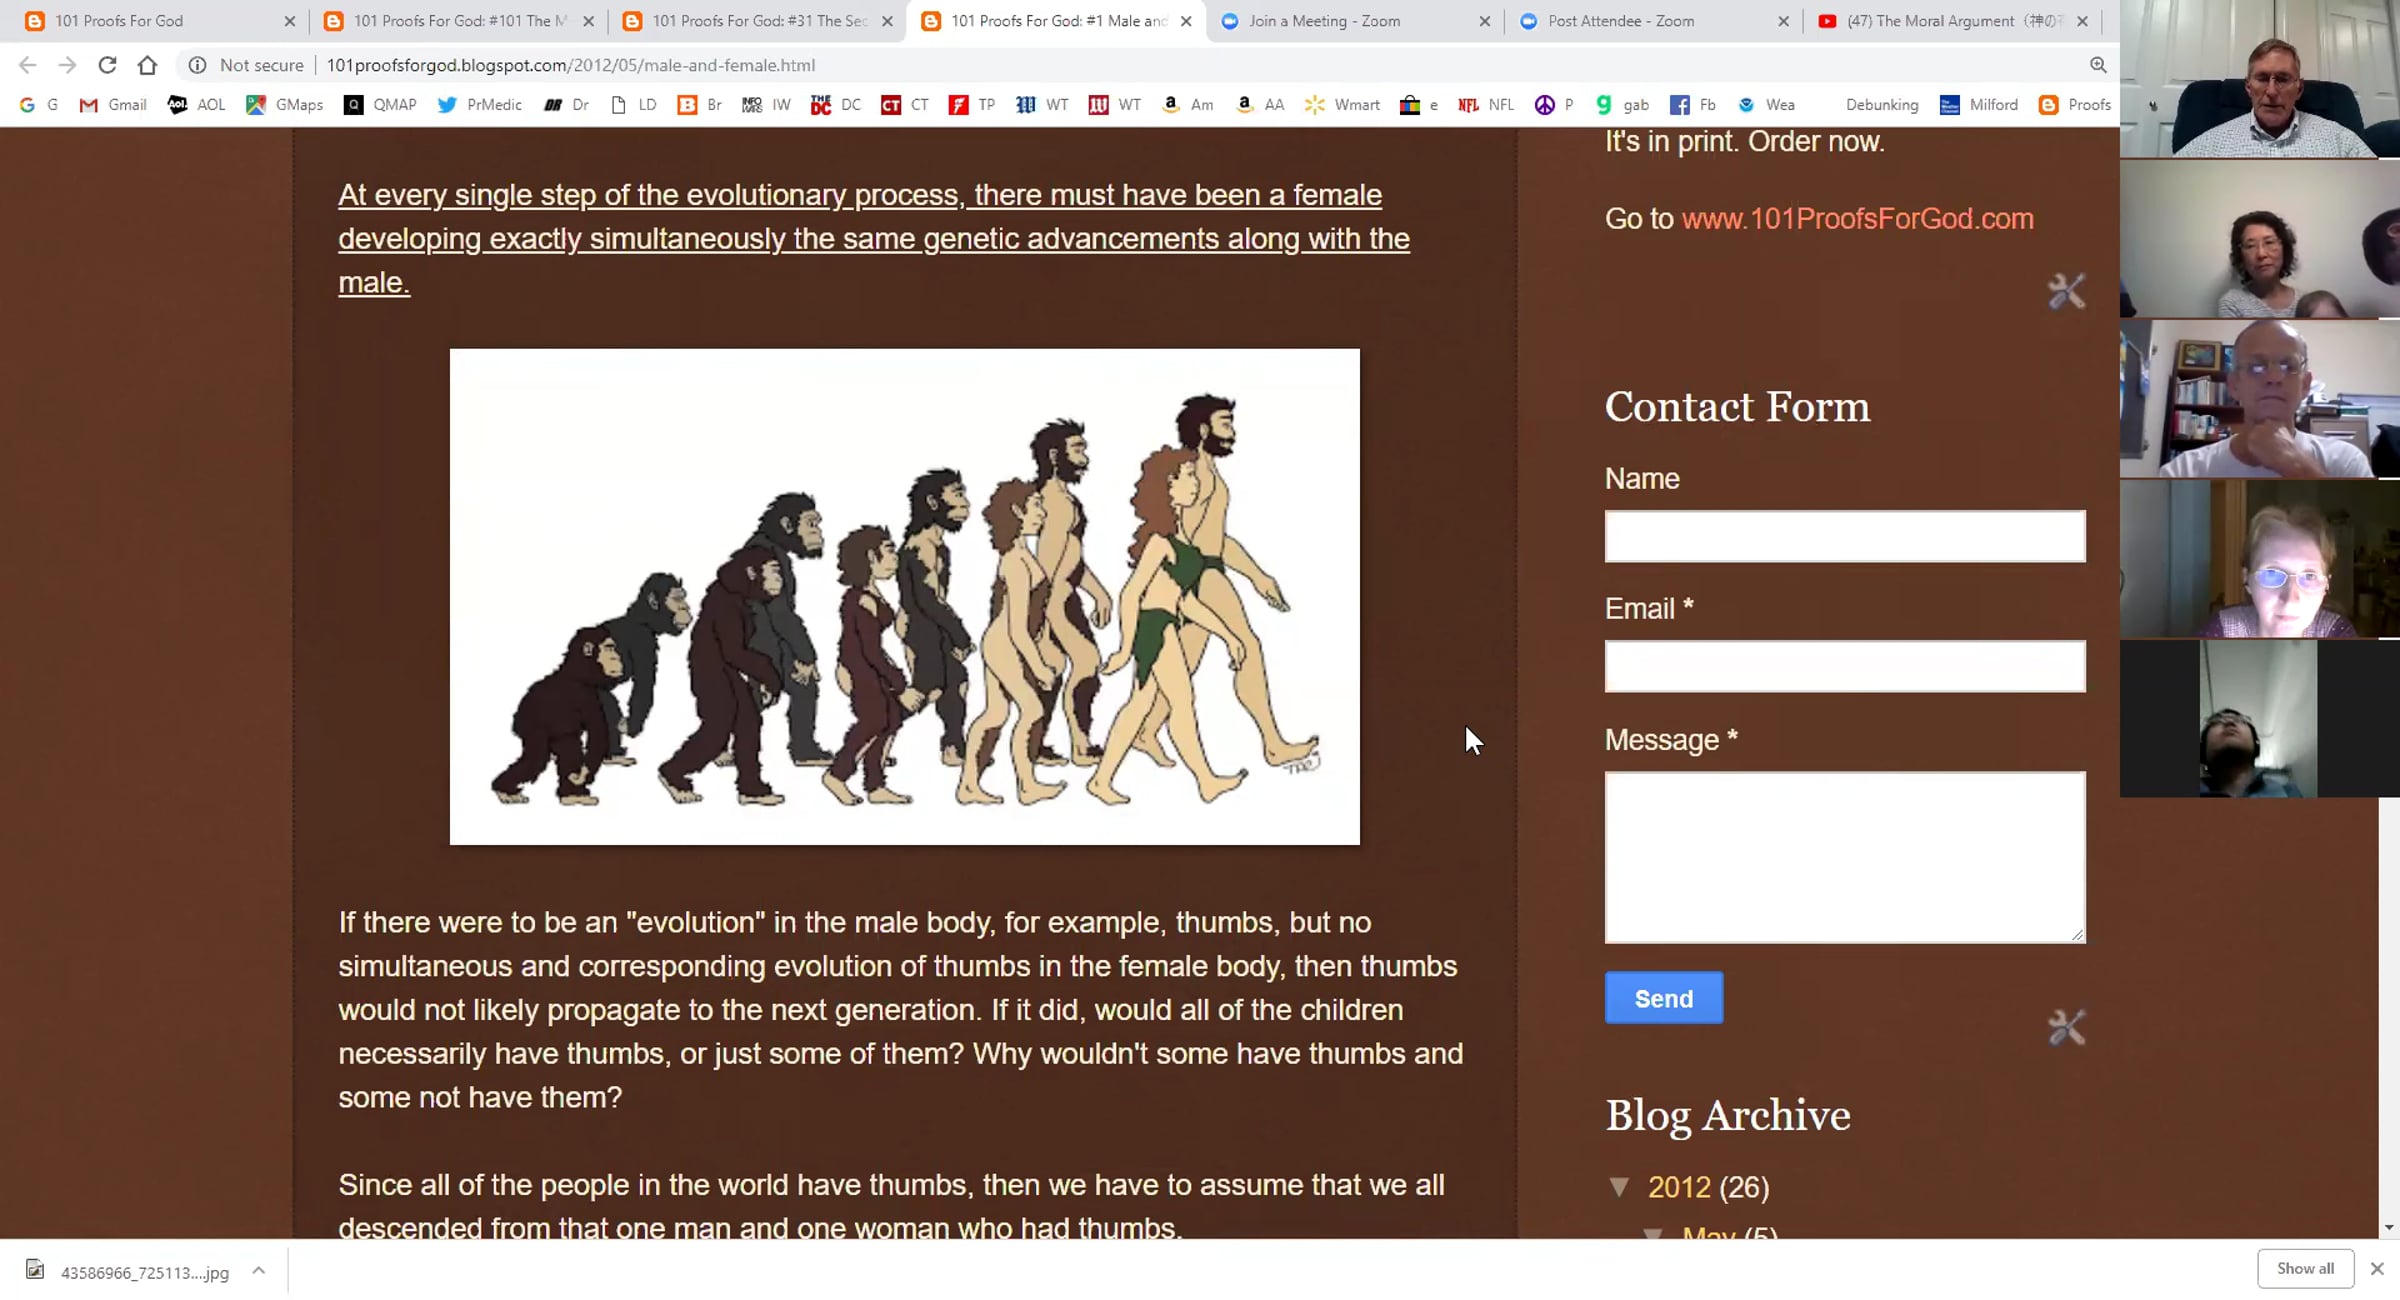Reload the page with the refresh icon
This screenshot has width=2400, height=1300.
[107, 65]
